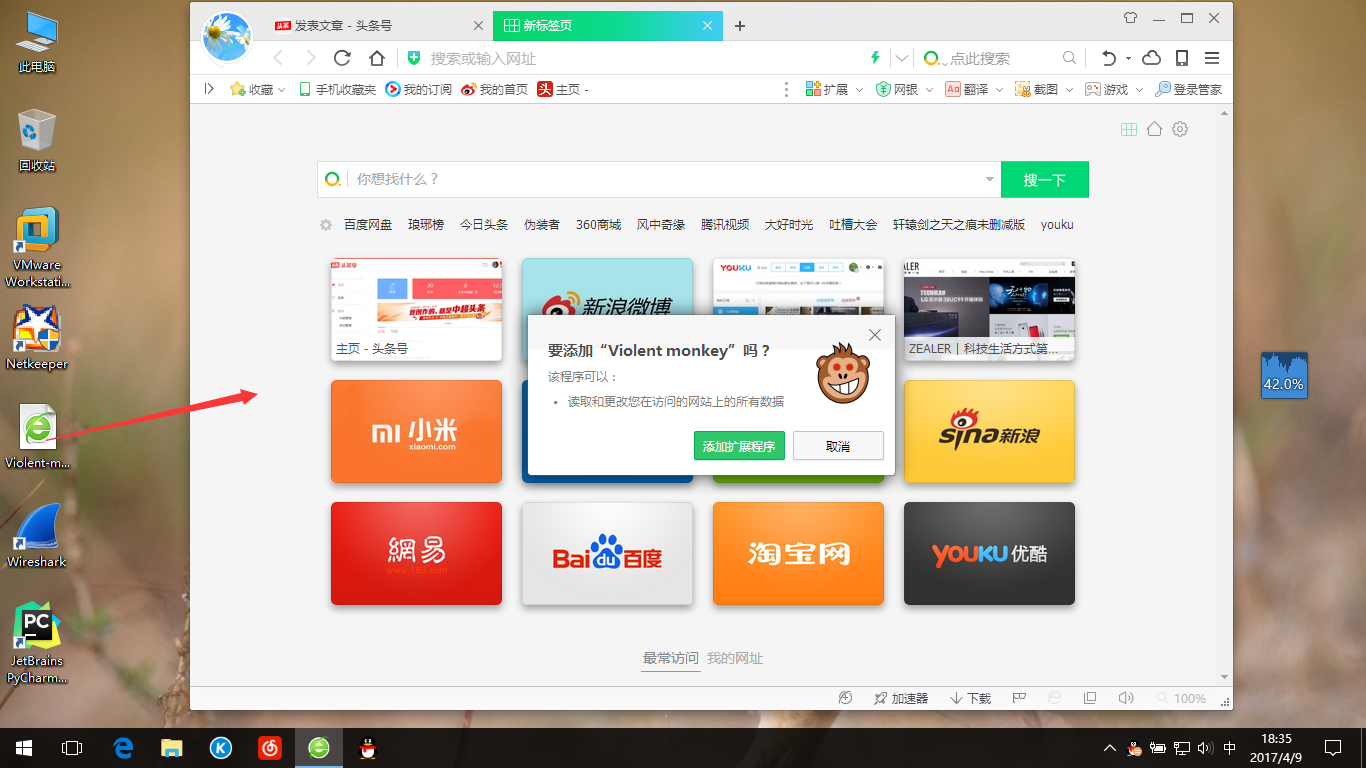The height and width of the screenshot is (768, 1366).
Task: Click the 取消 button in the dialog
Action: click(838, 446)
